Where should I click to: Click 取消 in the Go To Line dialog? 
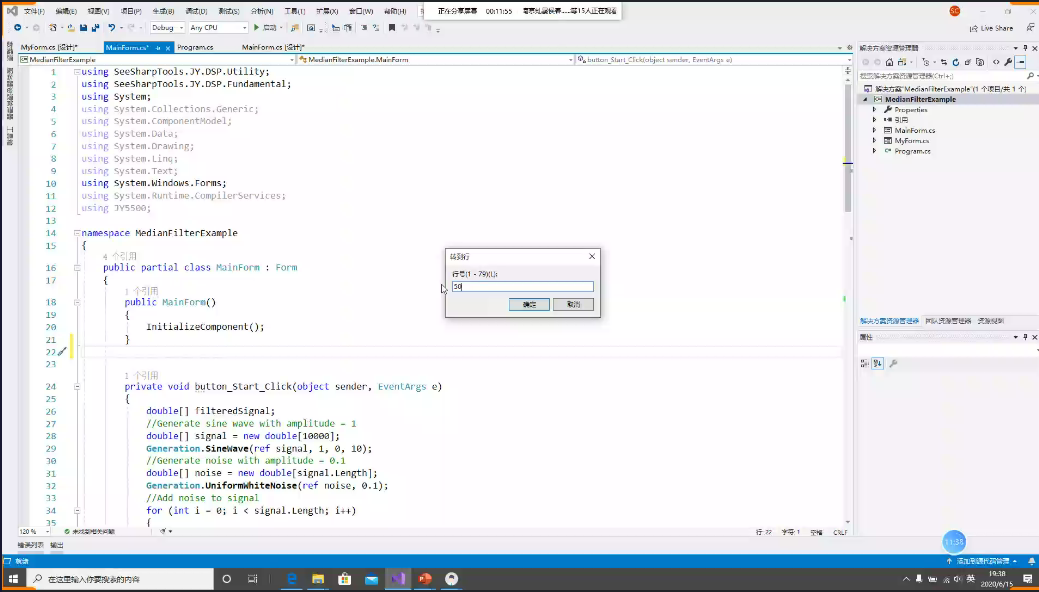pyautogui.click(x=573, y=304)
